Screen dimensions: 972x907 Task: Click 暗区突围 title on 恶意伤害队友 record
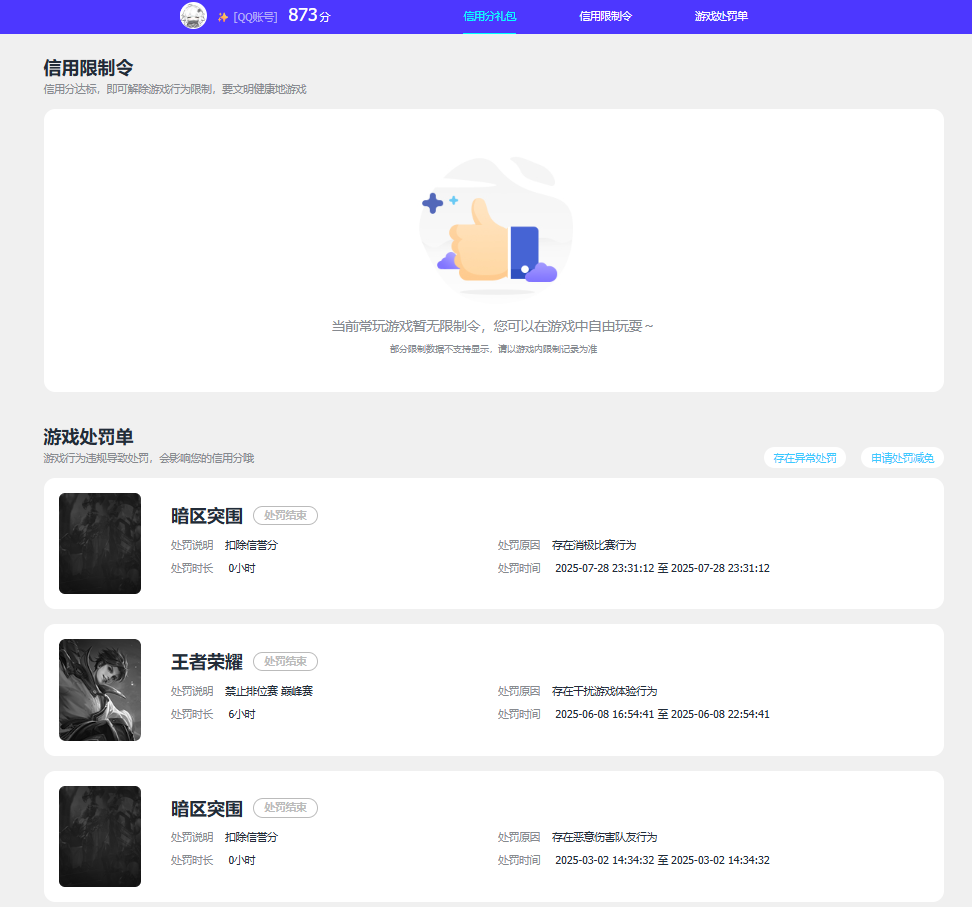(207, 809)
